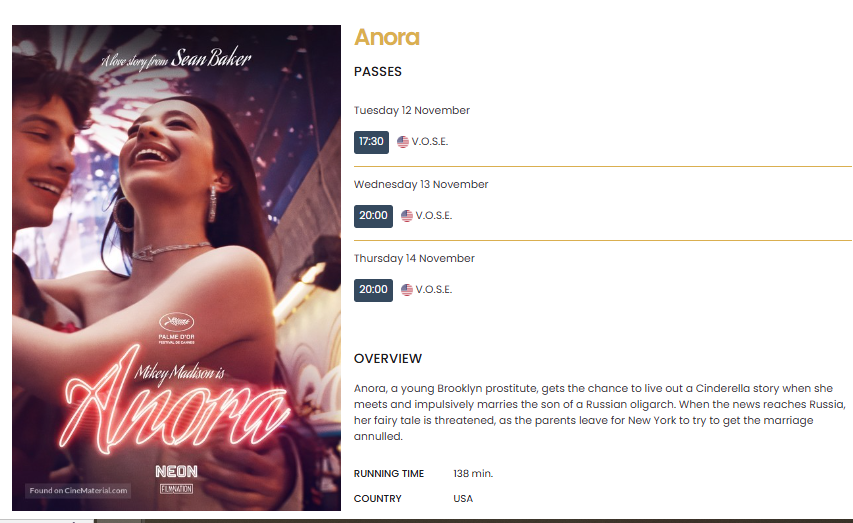Click the US flag icon for Thursday's session

(x=406, y=290)
